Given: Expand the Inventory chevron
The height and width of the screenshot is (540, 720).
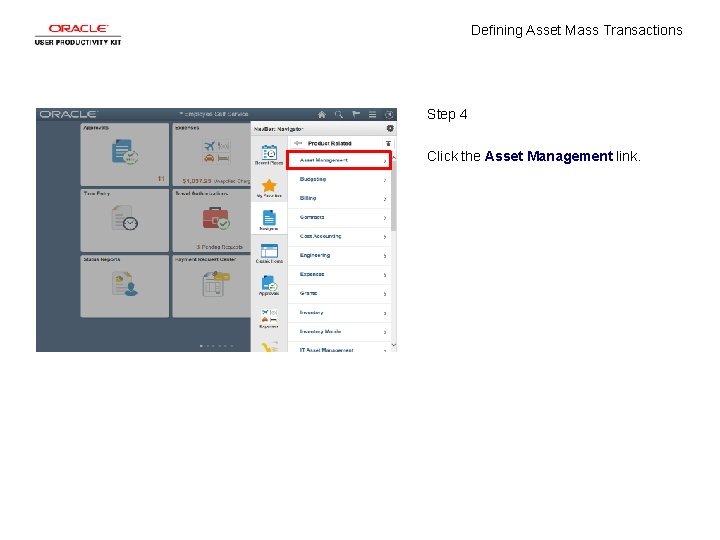Looking at the screenshot, I should coord(385,314).
